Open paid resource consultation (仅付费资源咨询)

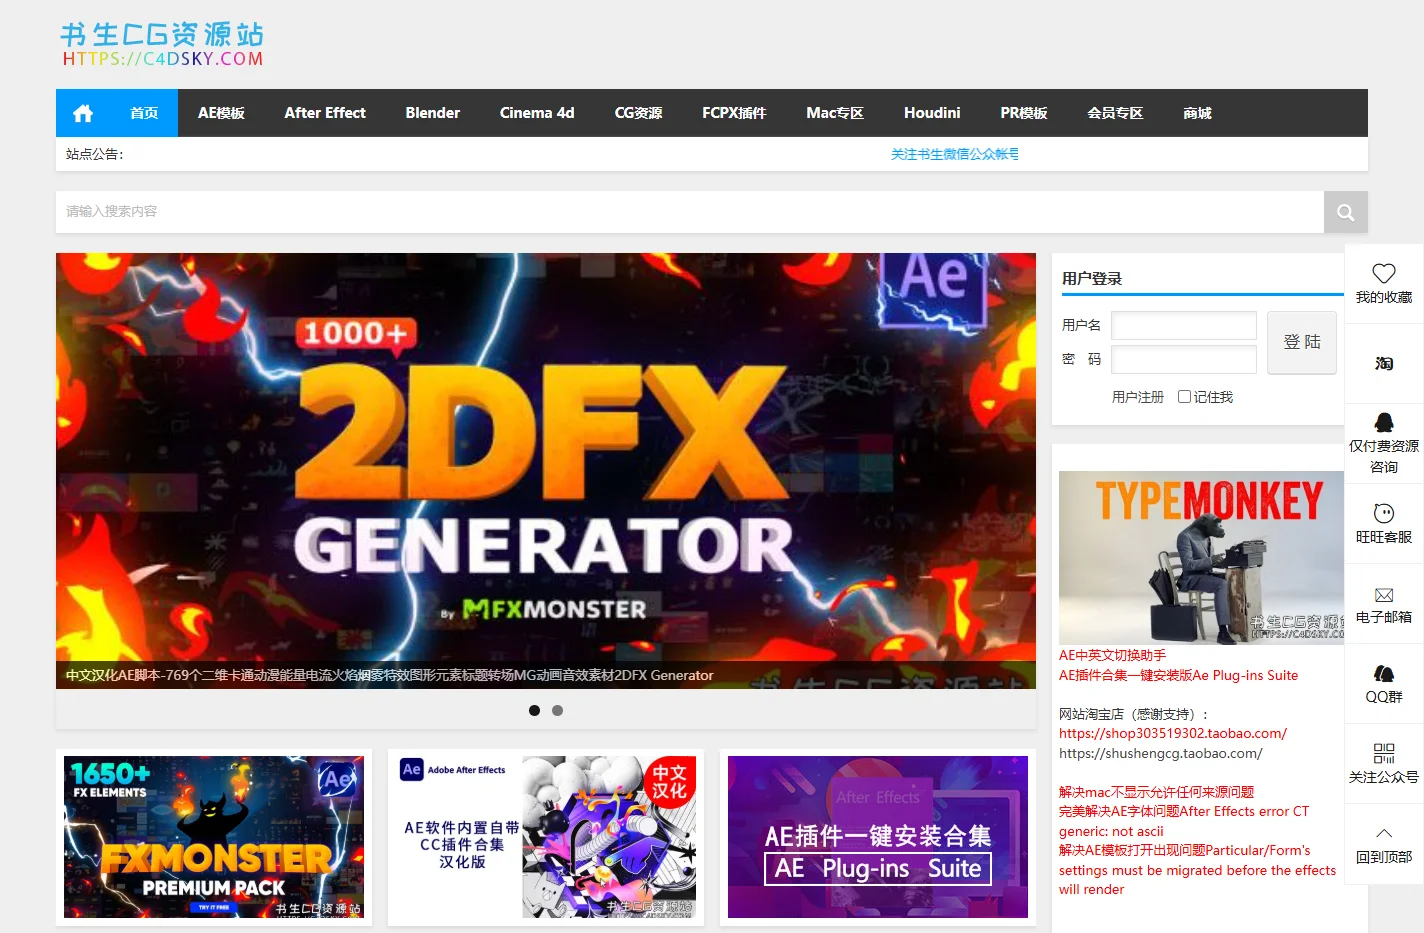[x=1384, y=444]
